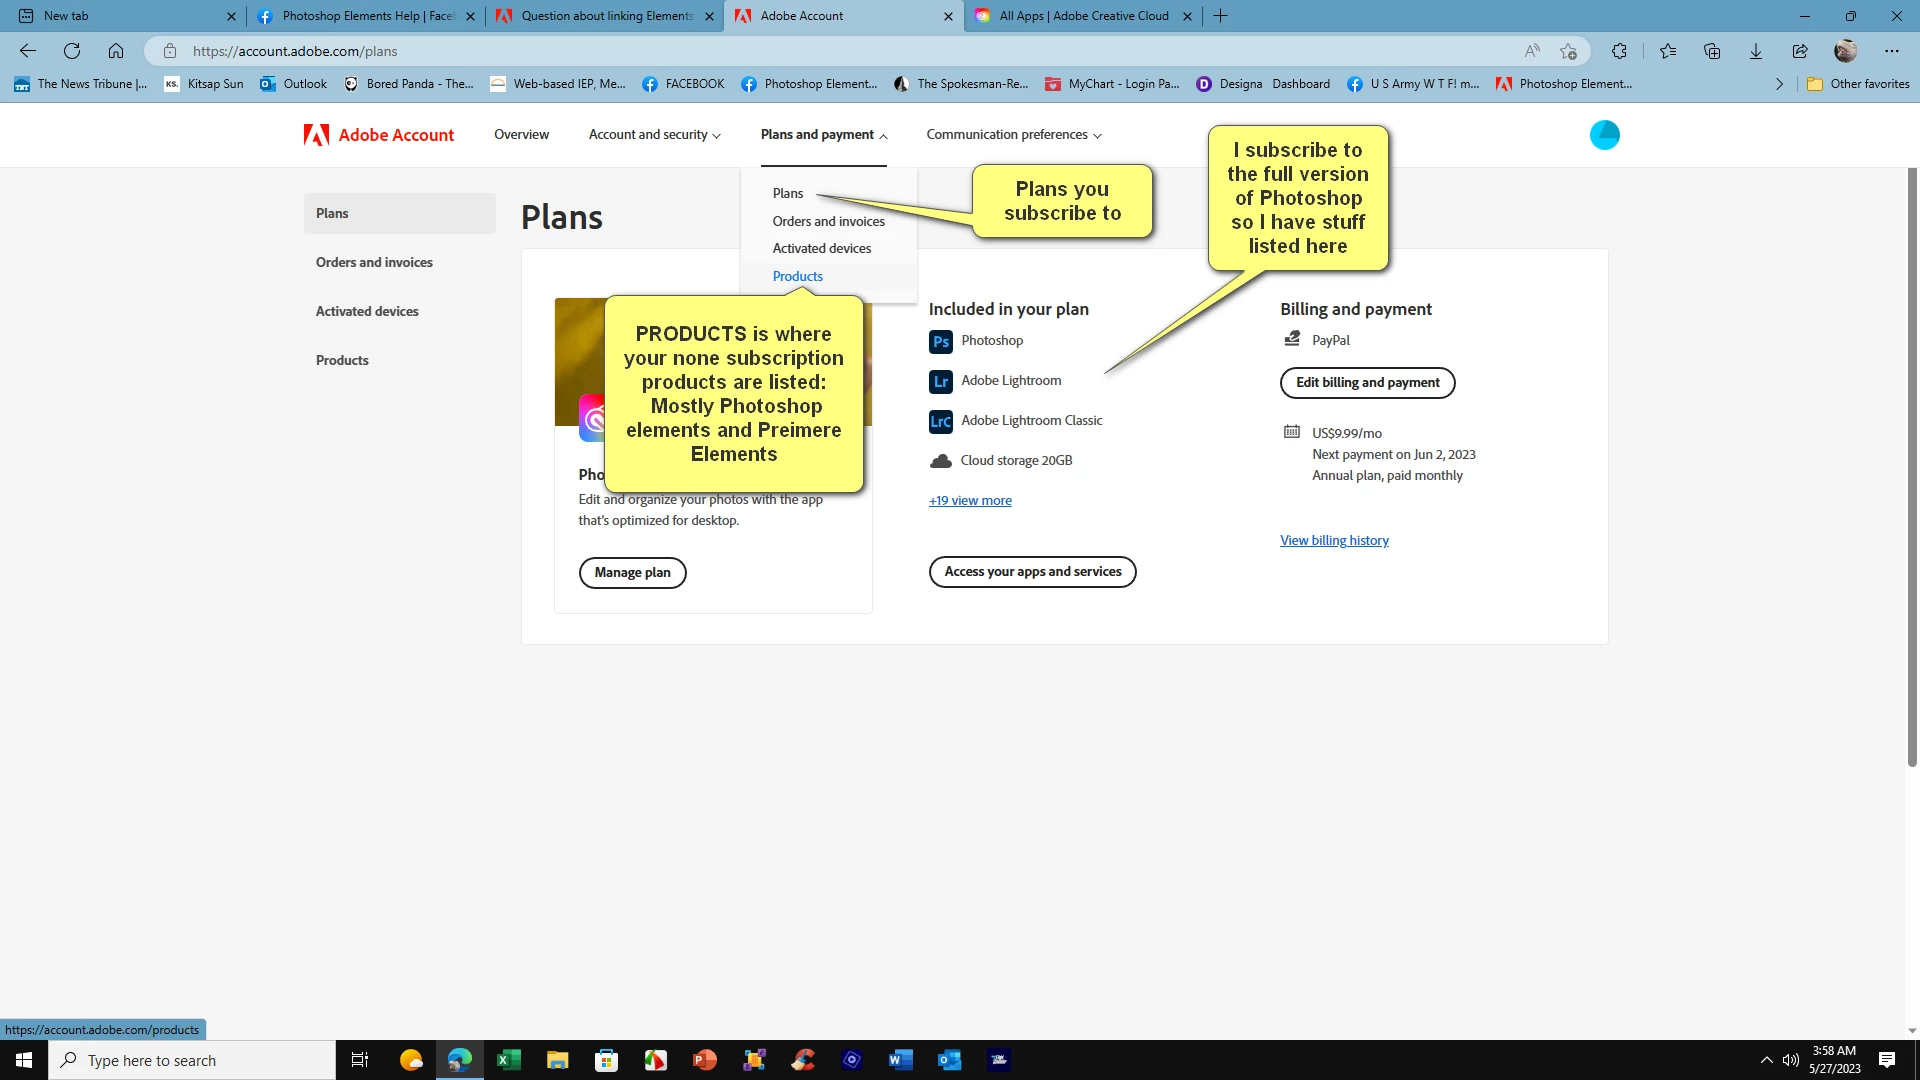Collapse the Plans and payment menu

(823, 135)
